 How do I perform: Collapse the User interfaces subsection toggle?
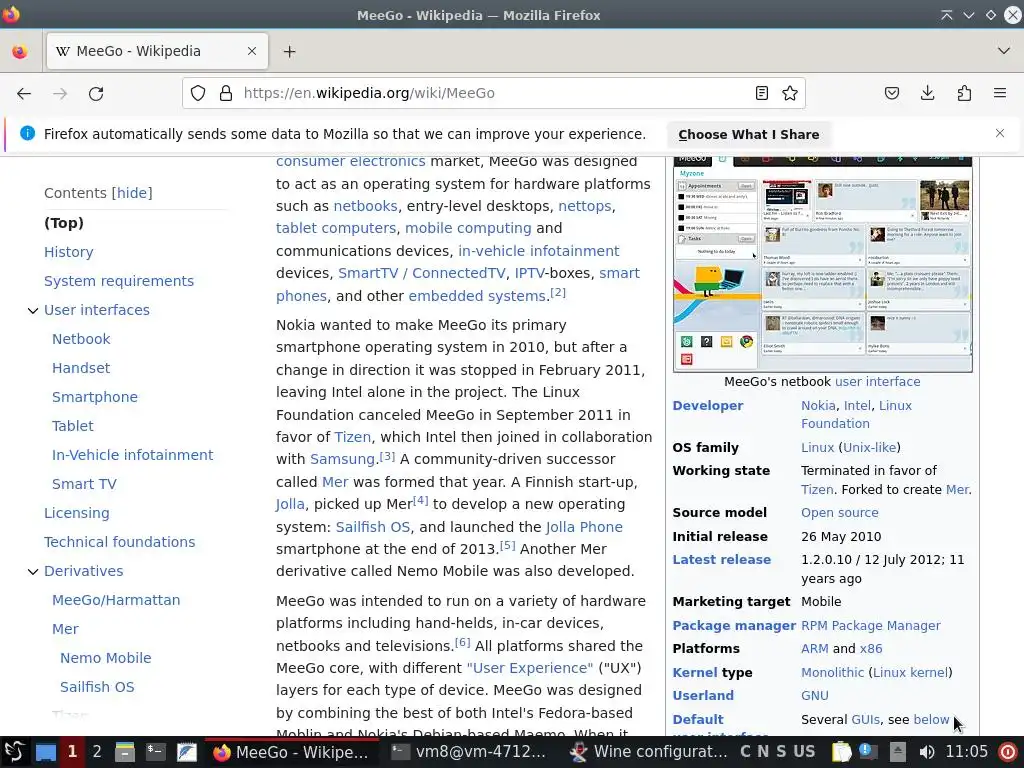[33, 310]
